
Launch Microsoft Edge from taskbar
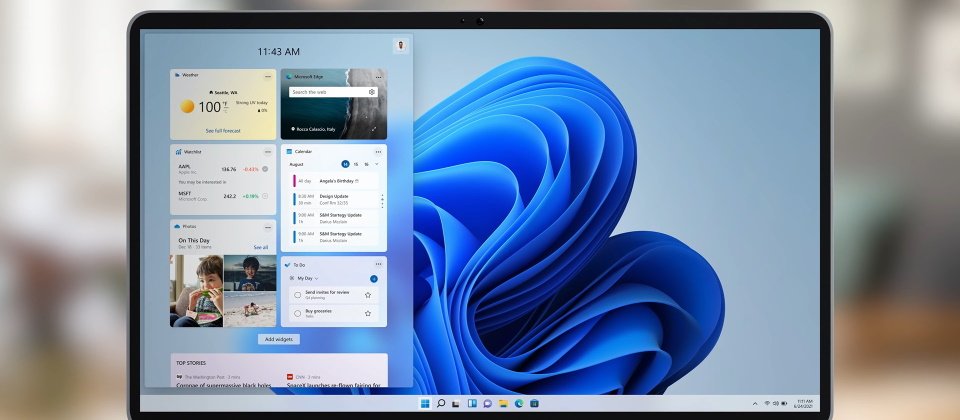(519, 403)
